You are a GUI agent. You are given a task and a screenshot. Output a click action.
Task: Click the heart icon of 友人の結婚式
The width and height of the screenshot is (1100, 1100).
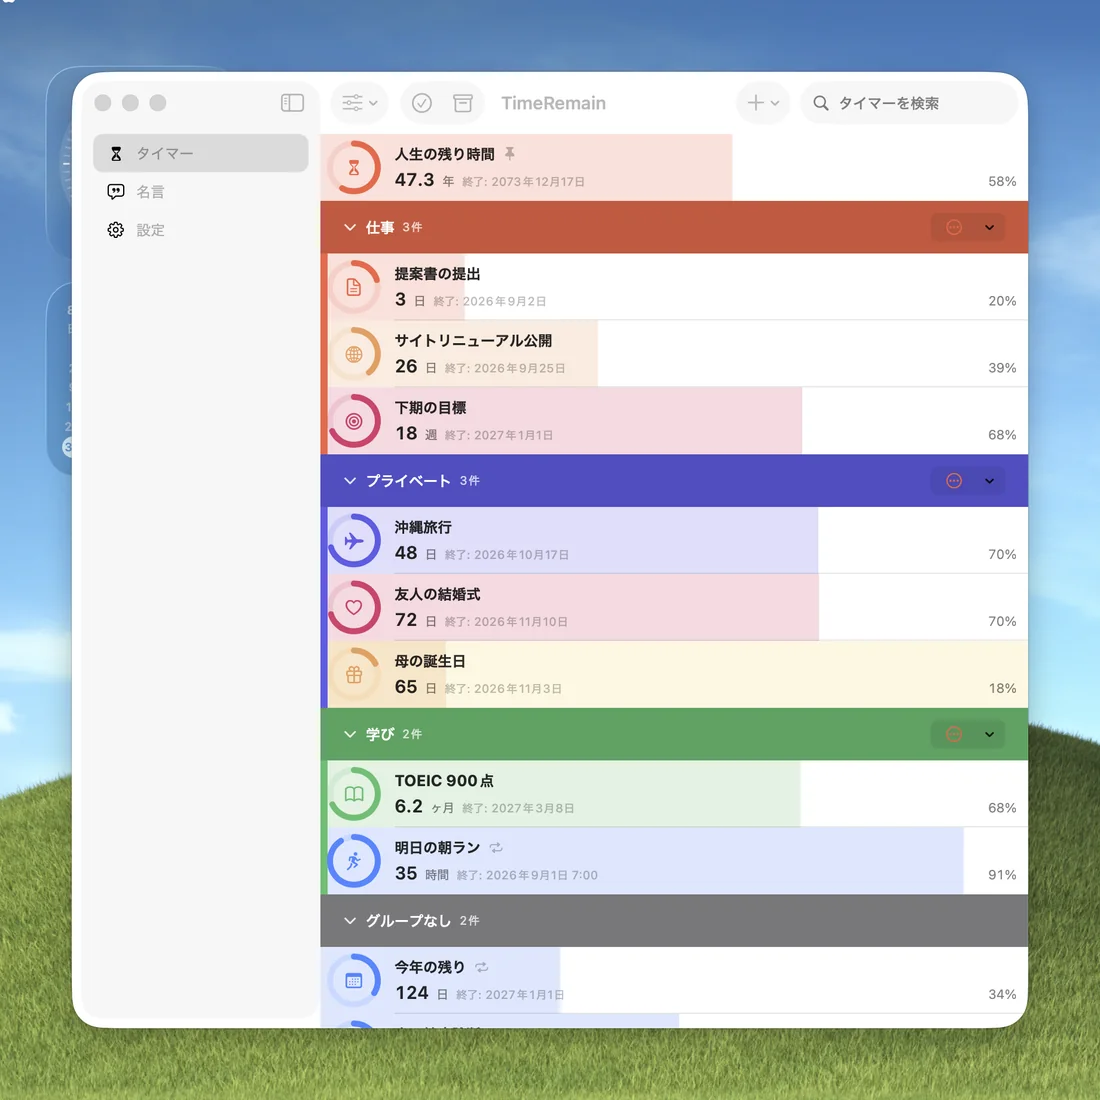coord(354,608)
